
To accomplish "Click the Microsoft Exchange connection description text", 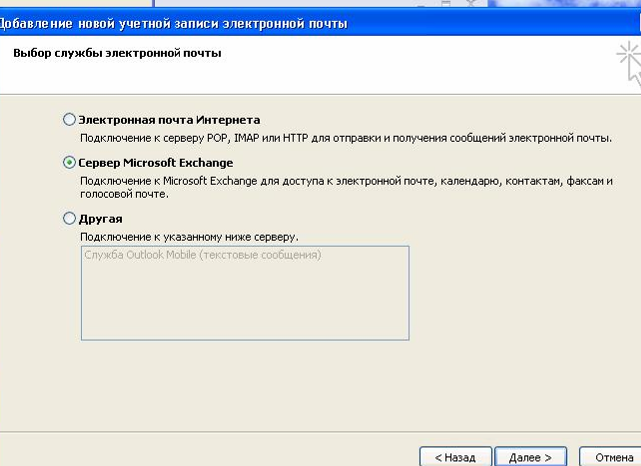I will 346,187.
